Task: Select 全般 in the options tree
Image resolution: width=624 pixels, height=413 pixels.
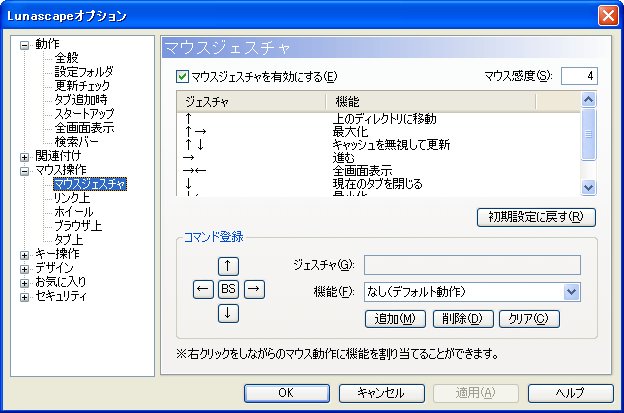Action: point(66,58)
